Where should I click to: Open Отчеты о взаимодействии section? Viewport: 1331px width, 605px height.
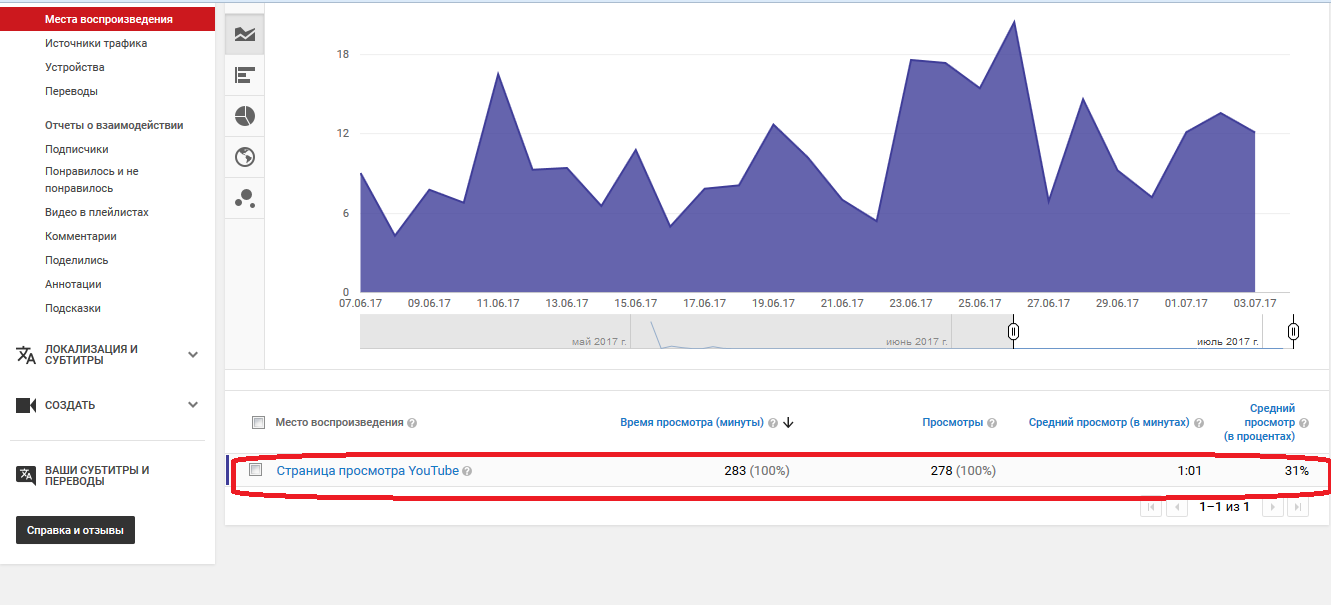pos(114,125)
